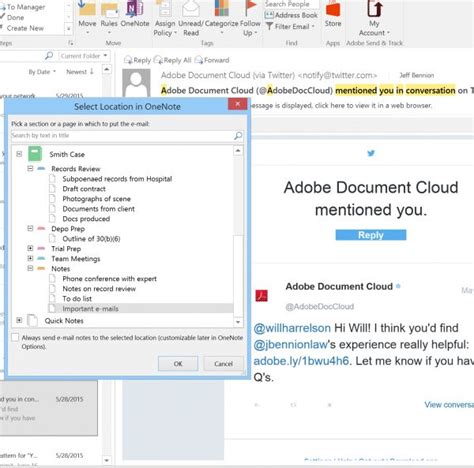Screen dimensions: 474x468
Task: Select Documents from client page
Action: coord(98,209)
